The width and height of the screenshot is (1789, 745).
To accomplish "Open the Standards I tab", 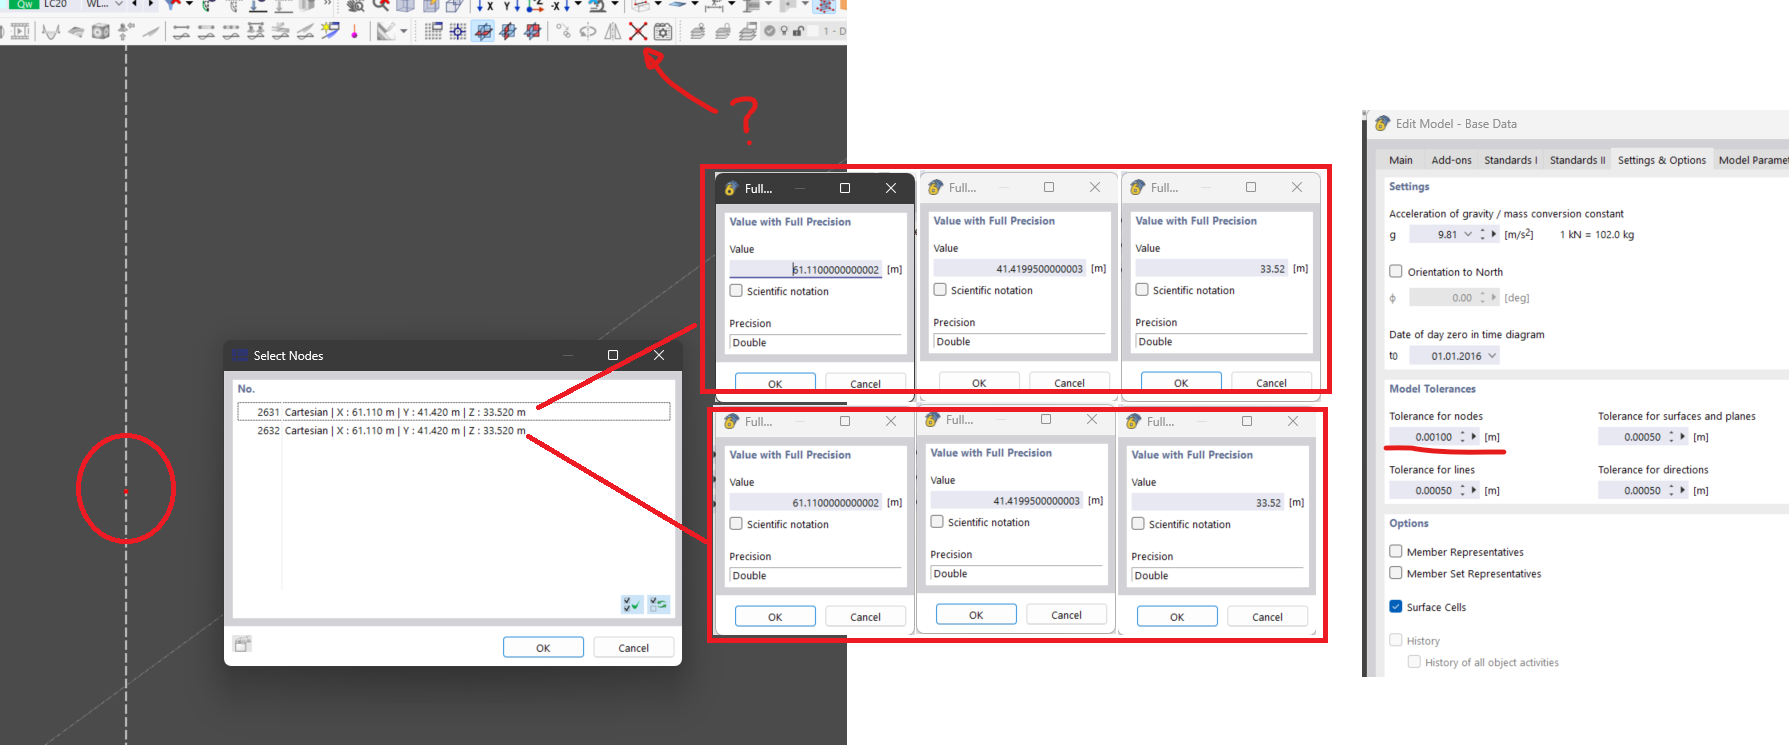I will pos(1510,160).
